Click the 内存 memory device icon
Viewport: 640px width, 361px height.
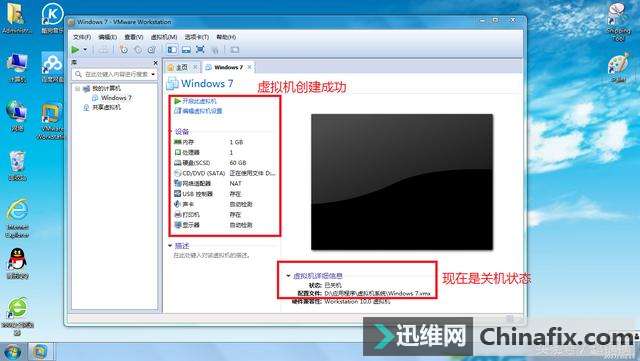pyautogui.click(x=178, y=142)
